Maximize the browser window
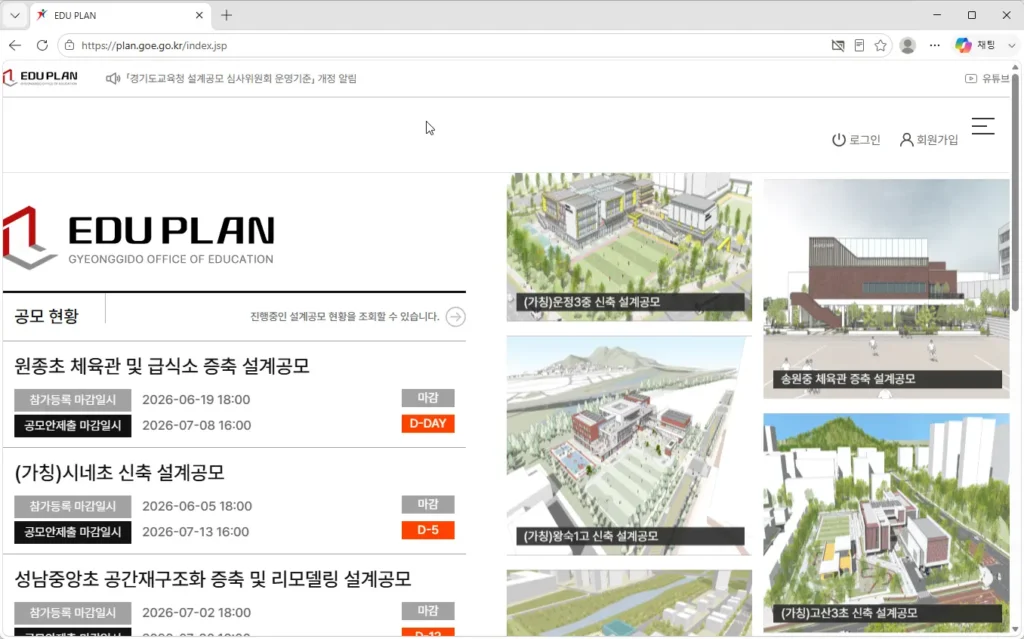 coord(972,14)
